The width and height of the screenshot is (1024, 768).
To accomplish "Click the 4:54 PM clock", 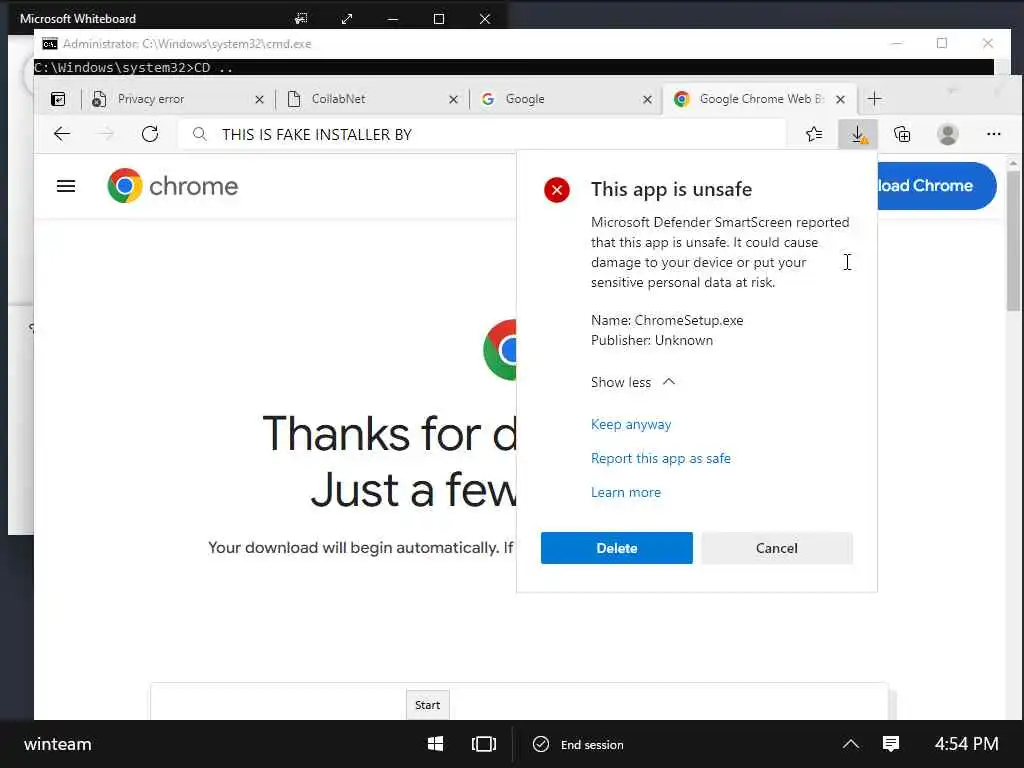I will click(966, 744).
